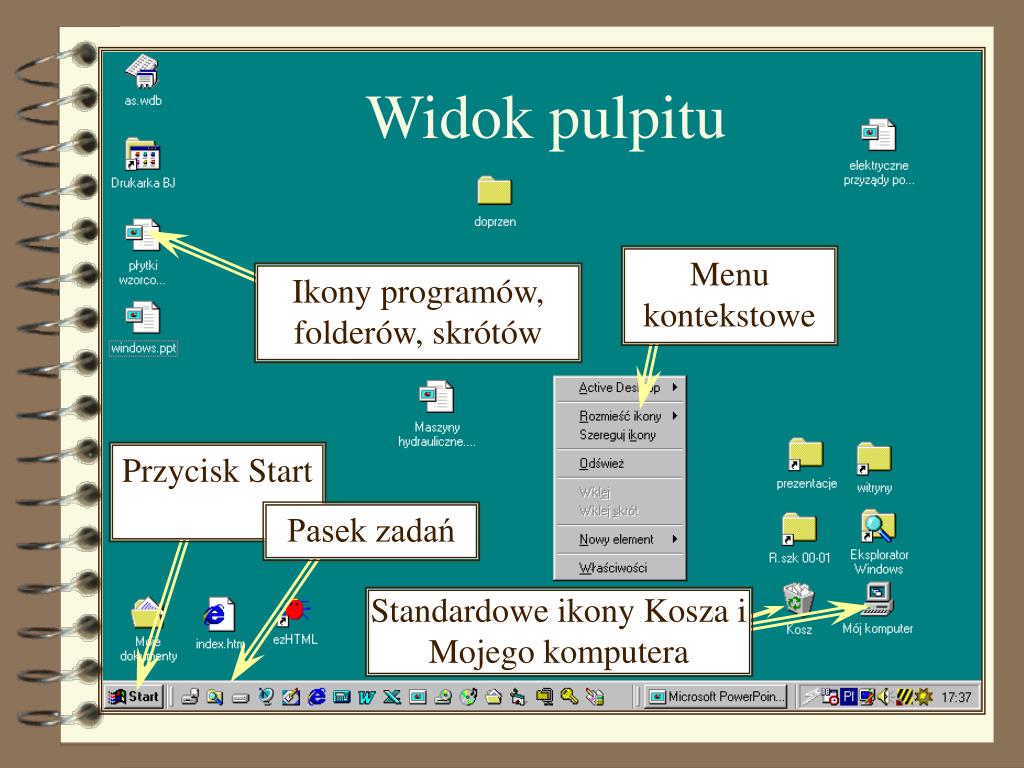Image resolution: width=1024 pixels, height=768 pixels.
Task: Click Internet Explorer icon in quick launch
Action: coord(316,697)
